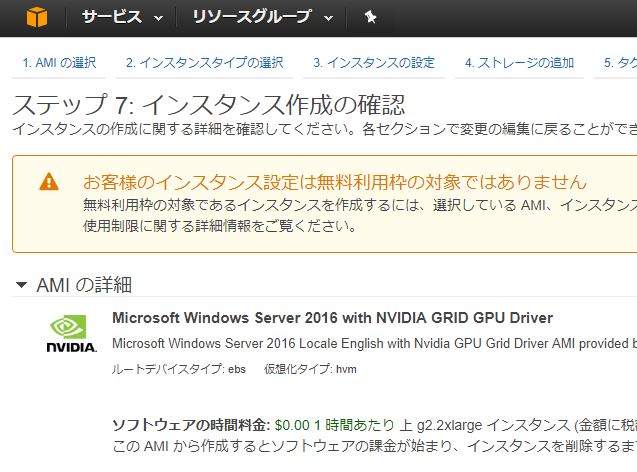Click the ルートデバイスタイプ: ebs text
Screen dimensions: 637x472
(179, 369)
